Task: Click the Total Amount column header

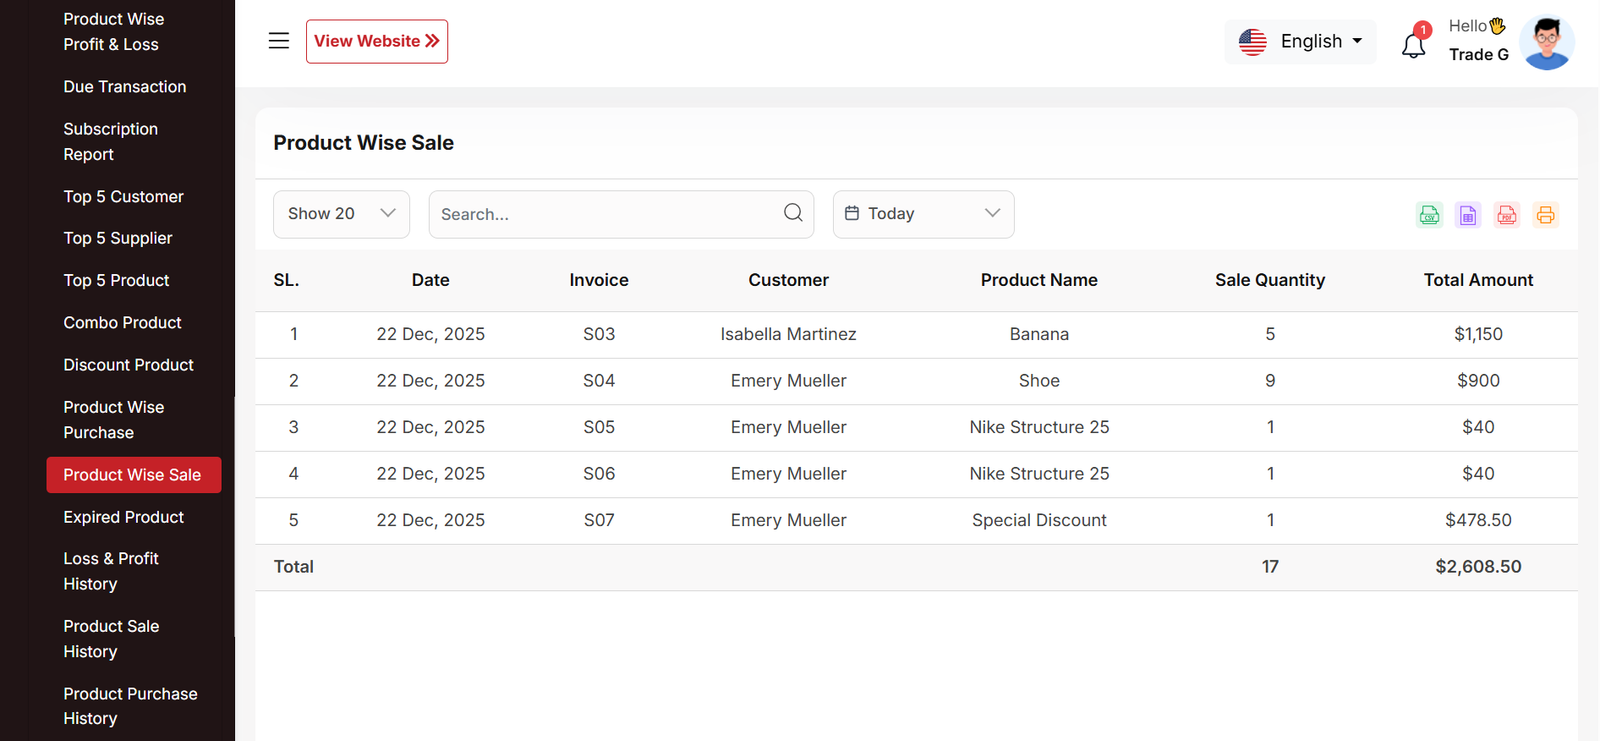Action: (1477, 280)
